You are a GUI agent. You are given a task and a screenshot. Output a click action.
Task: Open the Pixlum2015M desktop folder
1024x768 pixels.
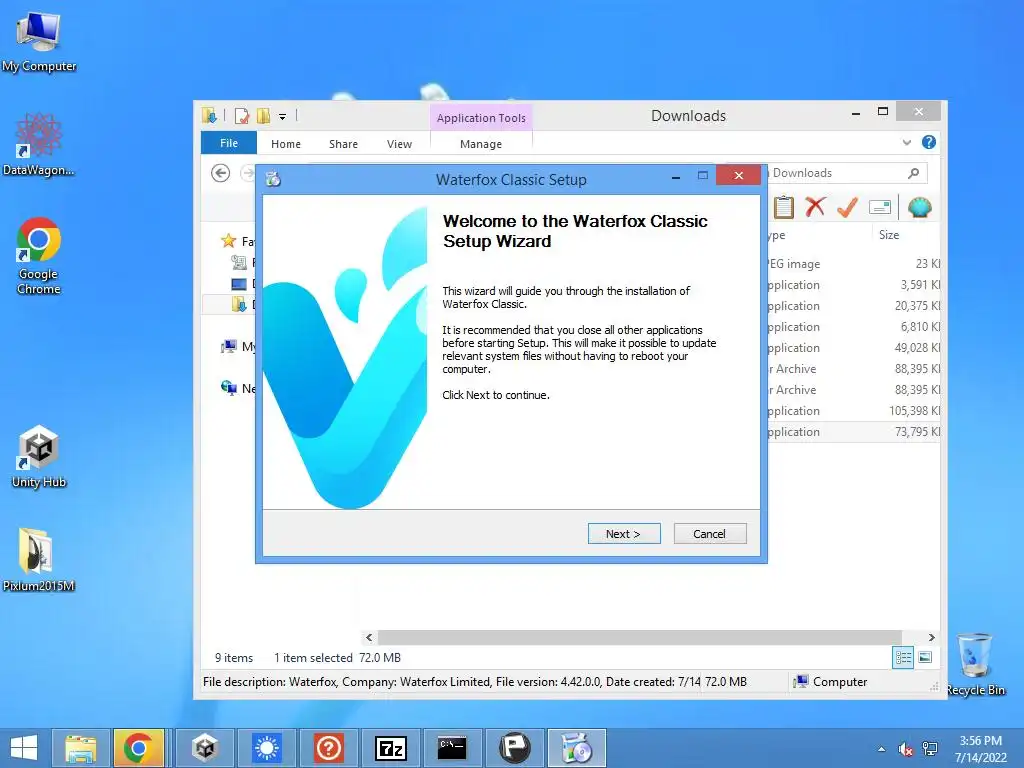tap(39, 560)
